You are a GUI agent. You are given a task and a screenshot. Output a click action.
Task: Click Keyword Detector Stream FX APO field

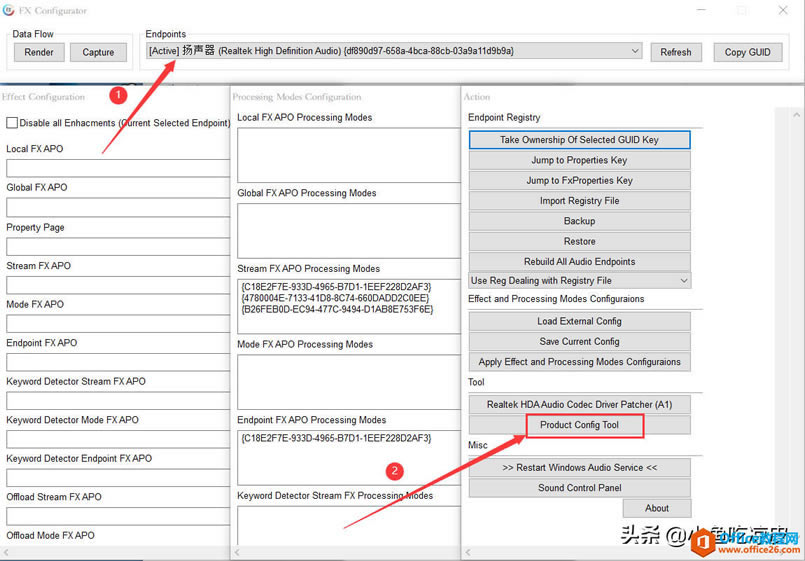coord(118,400)
